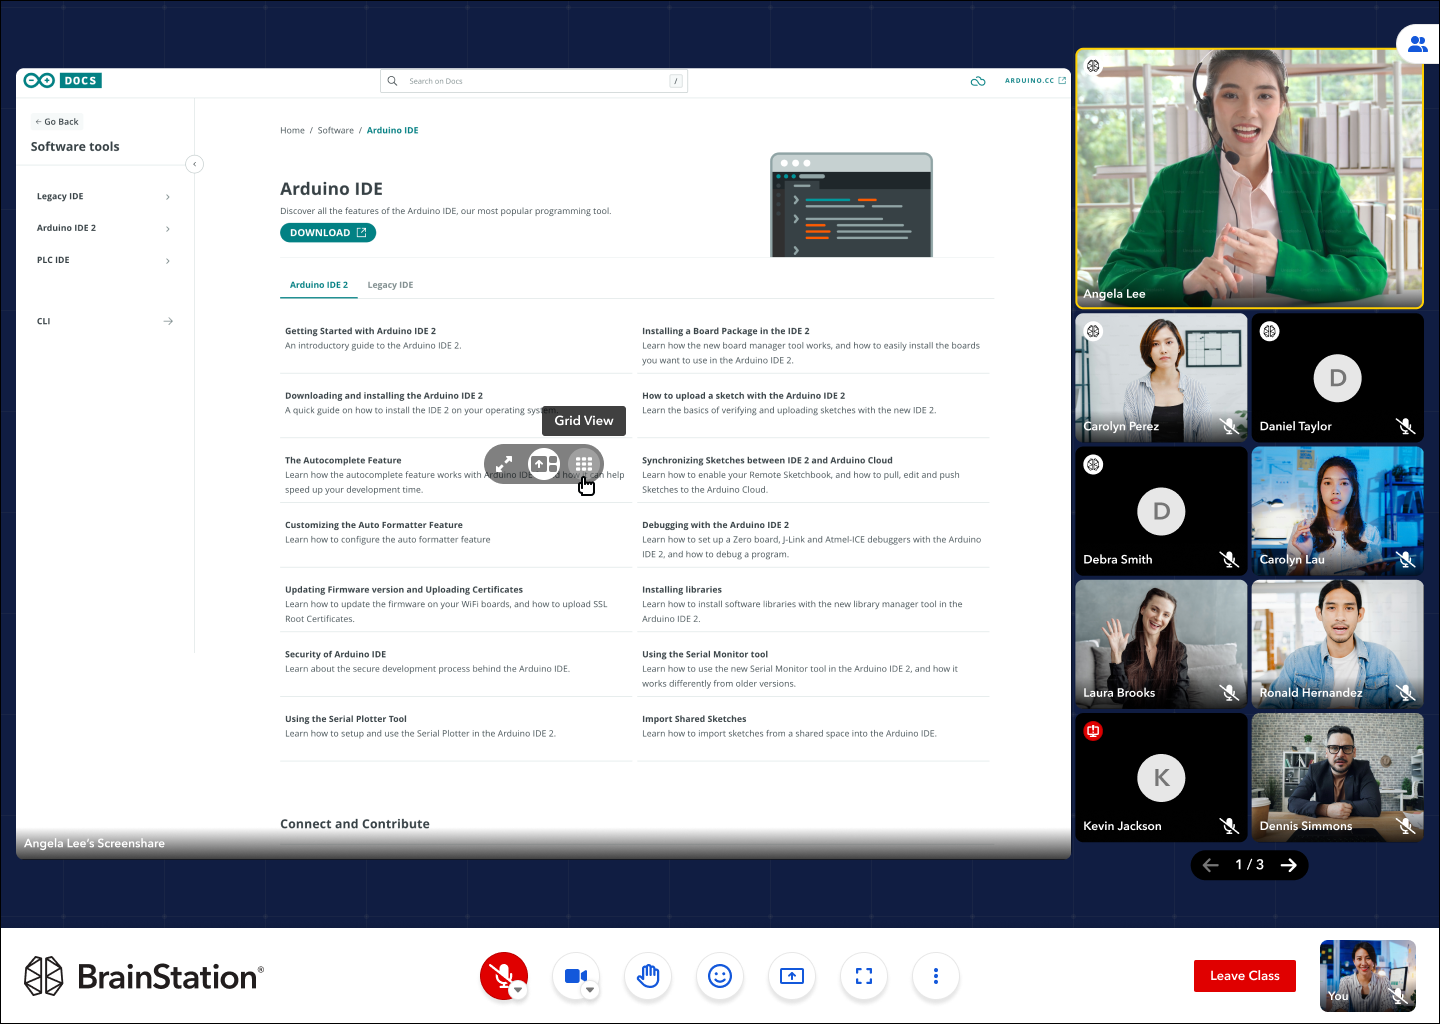The height and width of the screenshot is (1024, 1440).
Task: Click Laura Brooks' muted microphone icon
Action: click(1229, 693)
